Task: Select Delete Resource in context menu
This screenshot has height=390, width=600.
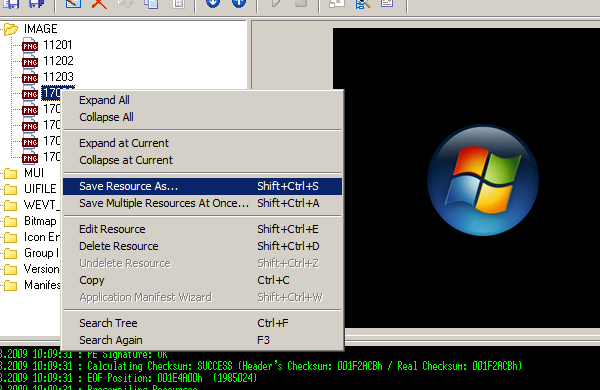Action: (202, 246)
